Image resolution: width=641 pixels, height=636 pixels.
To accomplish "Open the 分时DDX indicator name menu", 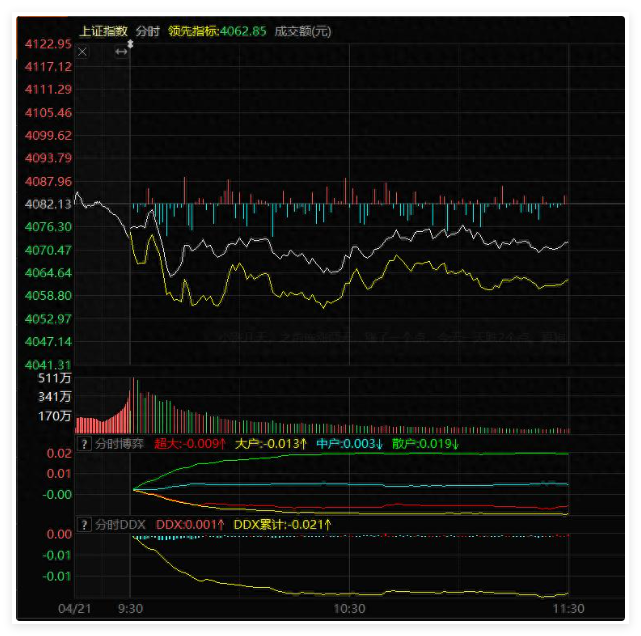I will pyautogui.click(x=119, y=524).
